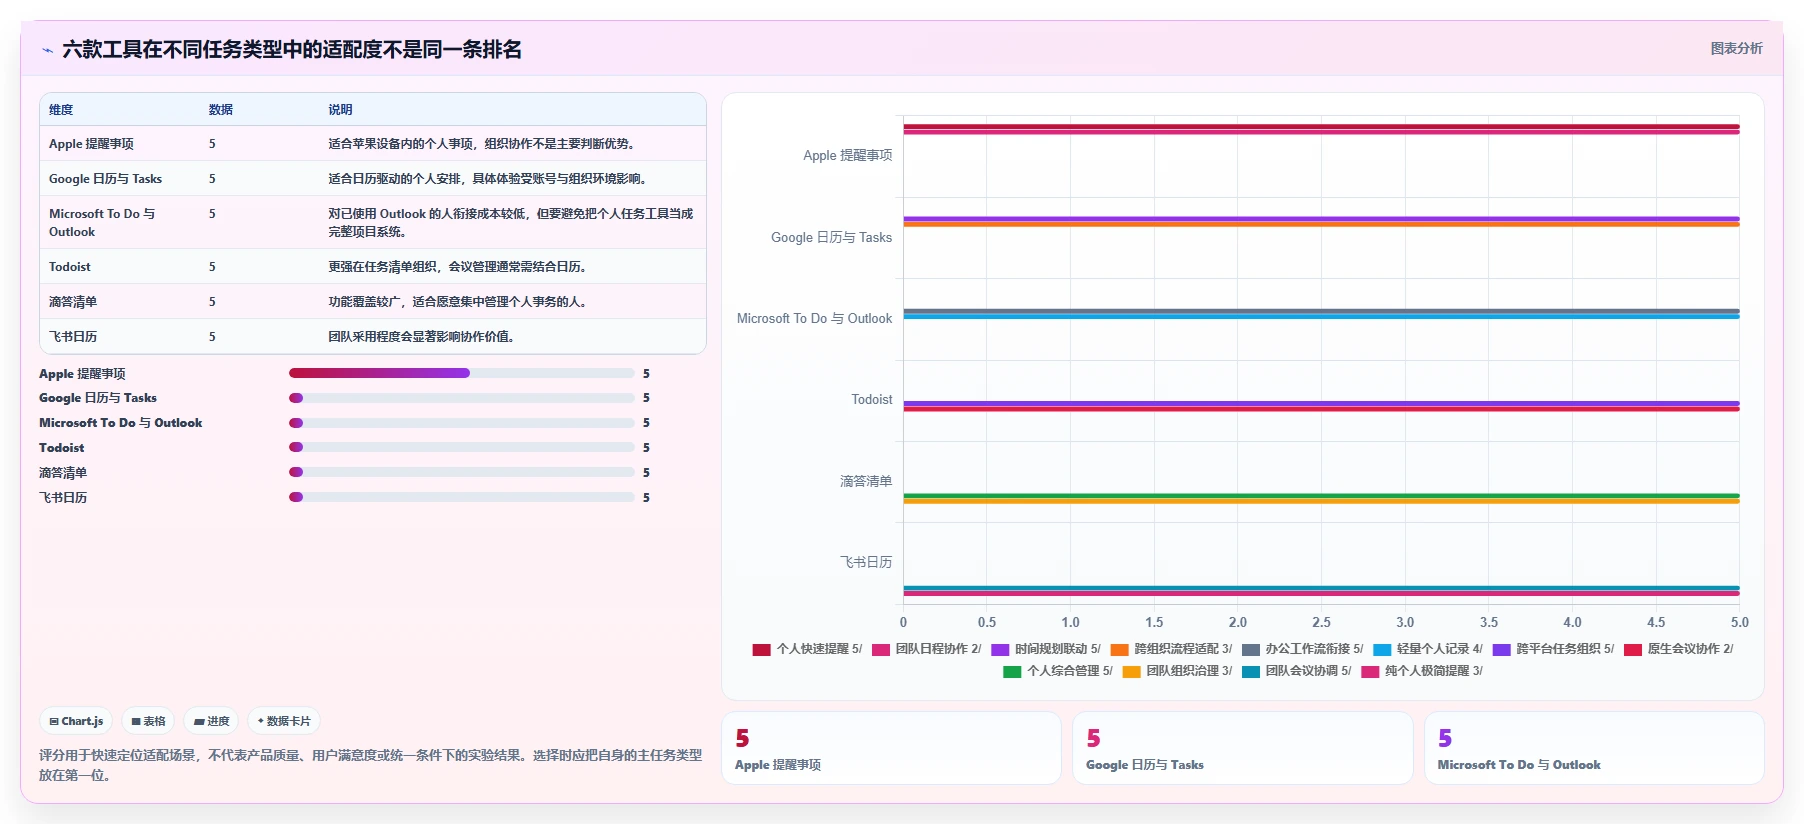Click the Microsoft To Do 与 Outlook chart axis label
1804x824 pixels.
click(814, 319)
